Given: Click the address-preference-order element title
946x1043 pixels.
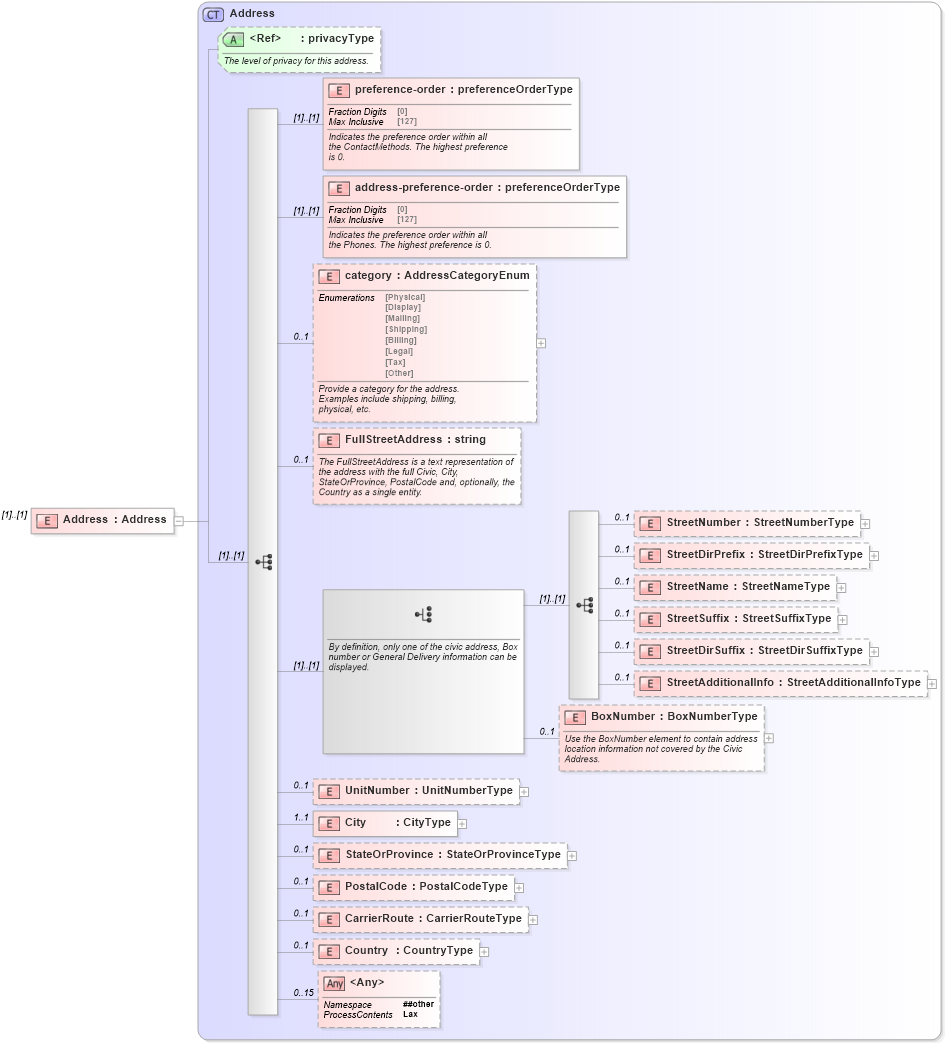Looking at the screenshot, I should pyautogui.click(x=486, y=187).
